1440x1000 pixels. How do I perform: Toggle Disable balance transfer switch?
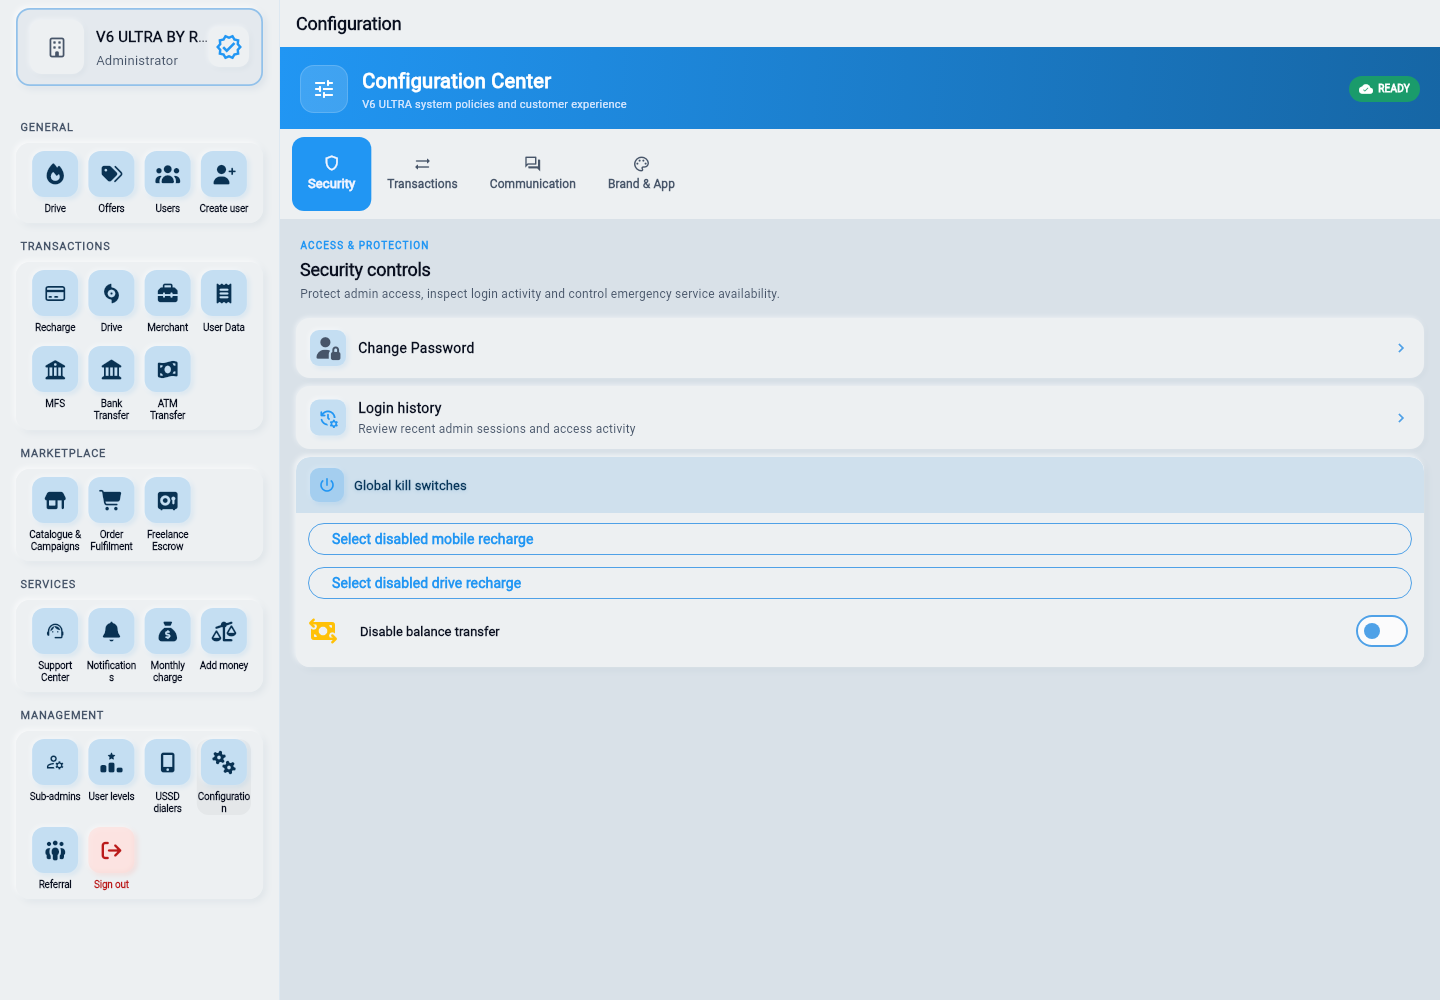[x=1381, y=631]
